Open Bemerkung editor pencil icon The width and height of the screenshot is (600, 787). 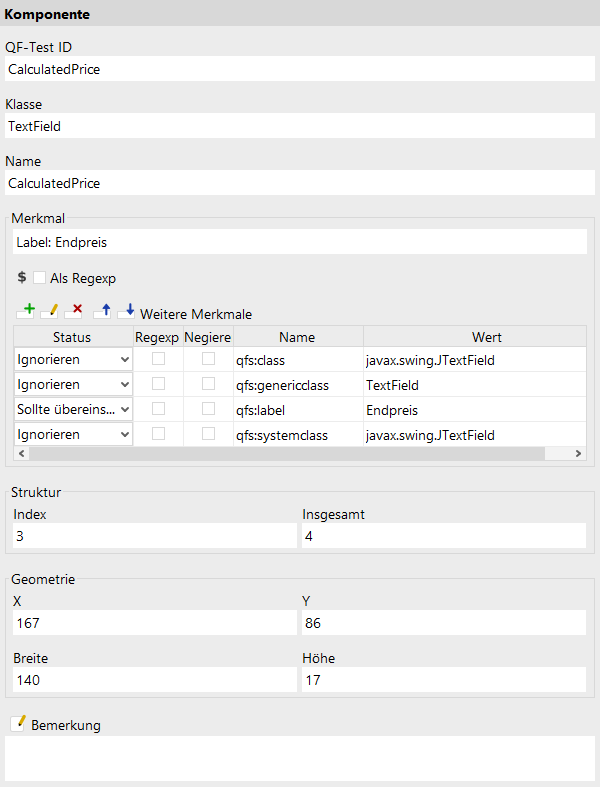tap(18, 723)
